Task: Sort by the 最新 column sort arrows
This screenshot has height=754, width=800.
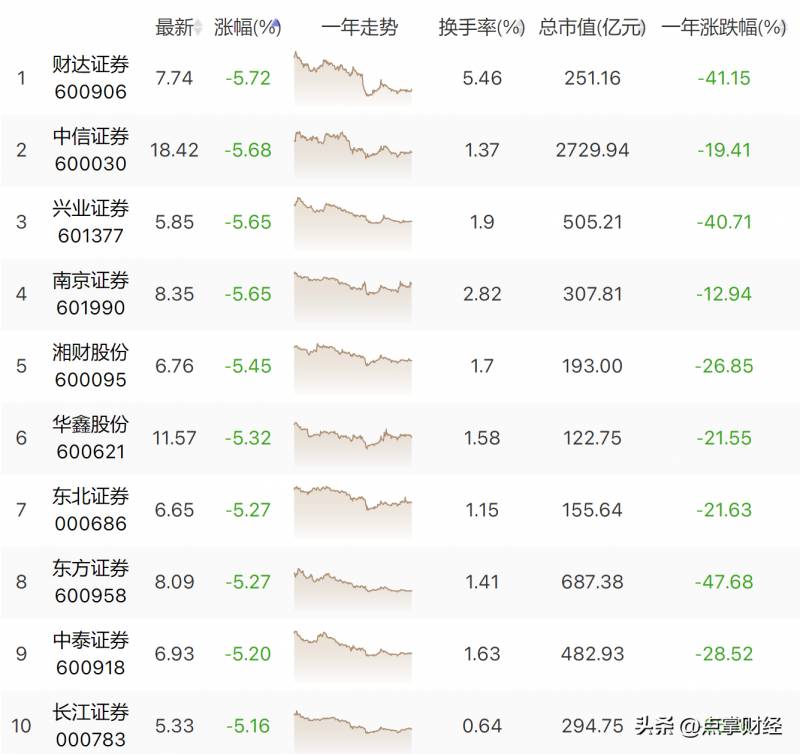Action: (198, 27)
